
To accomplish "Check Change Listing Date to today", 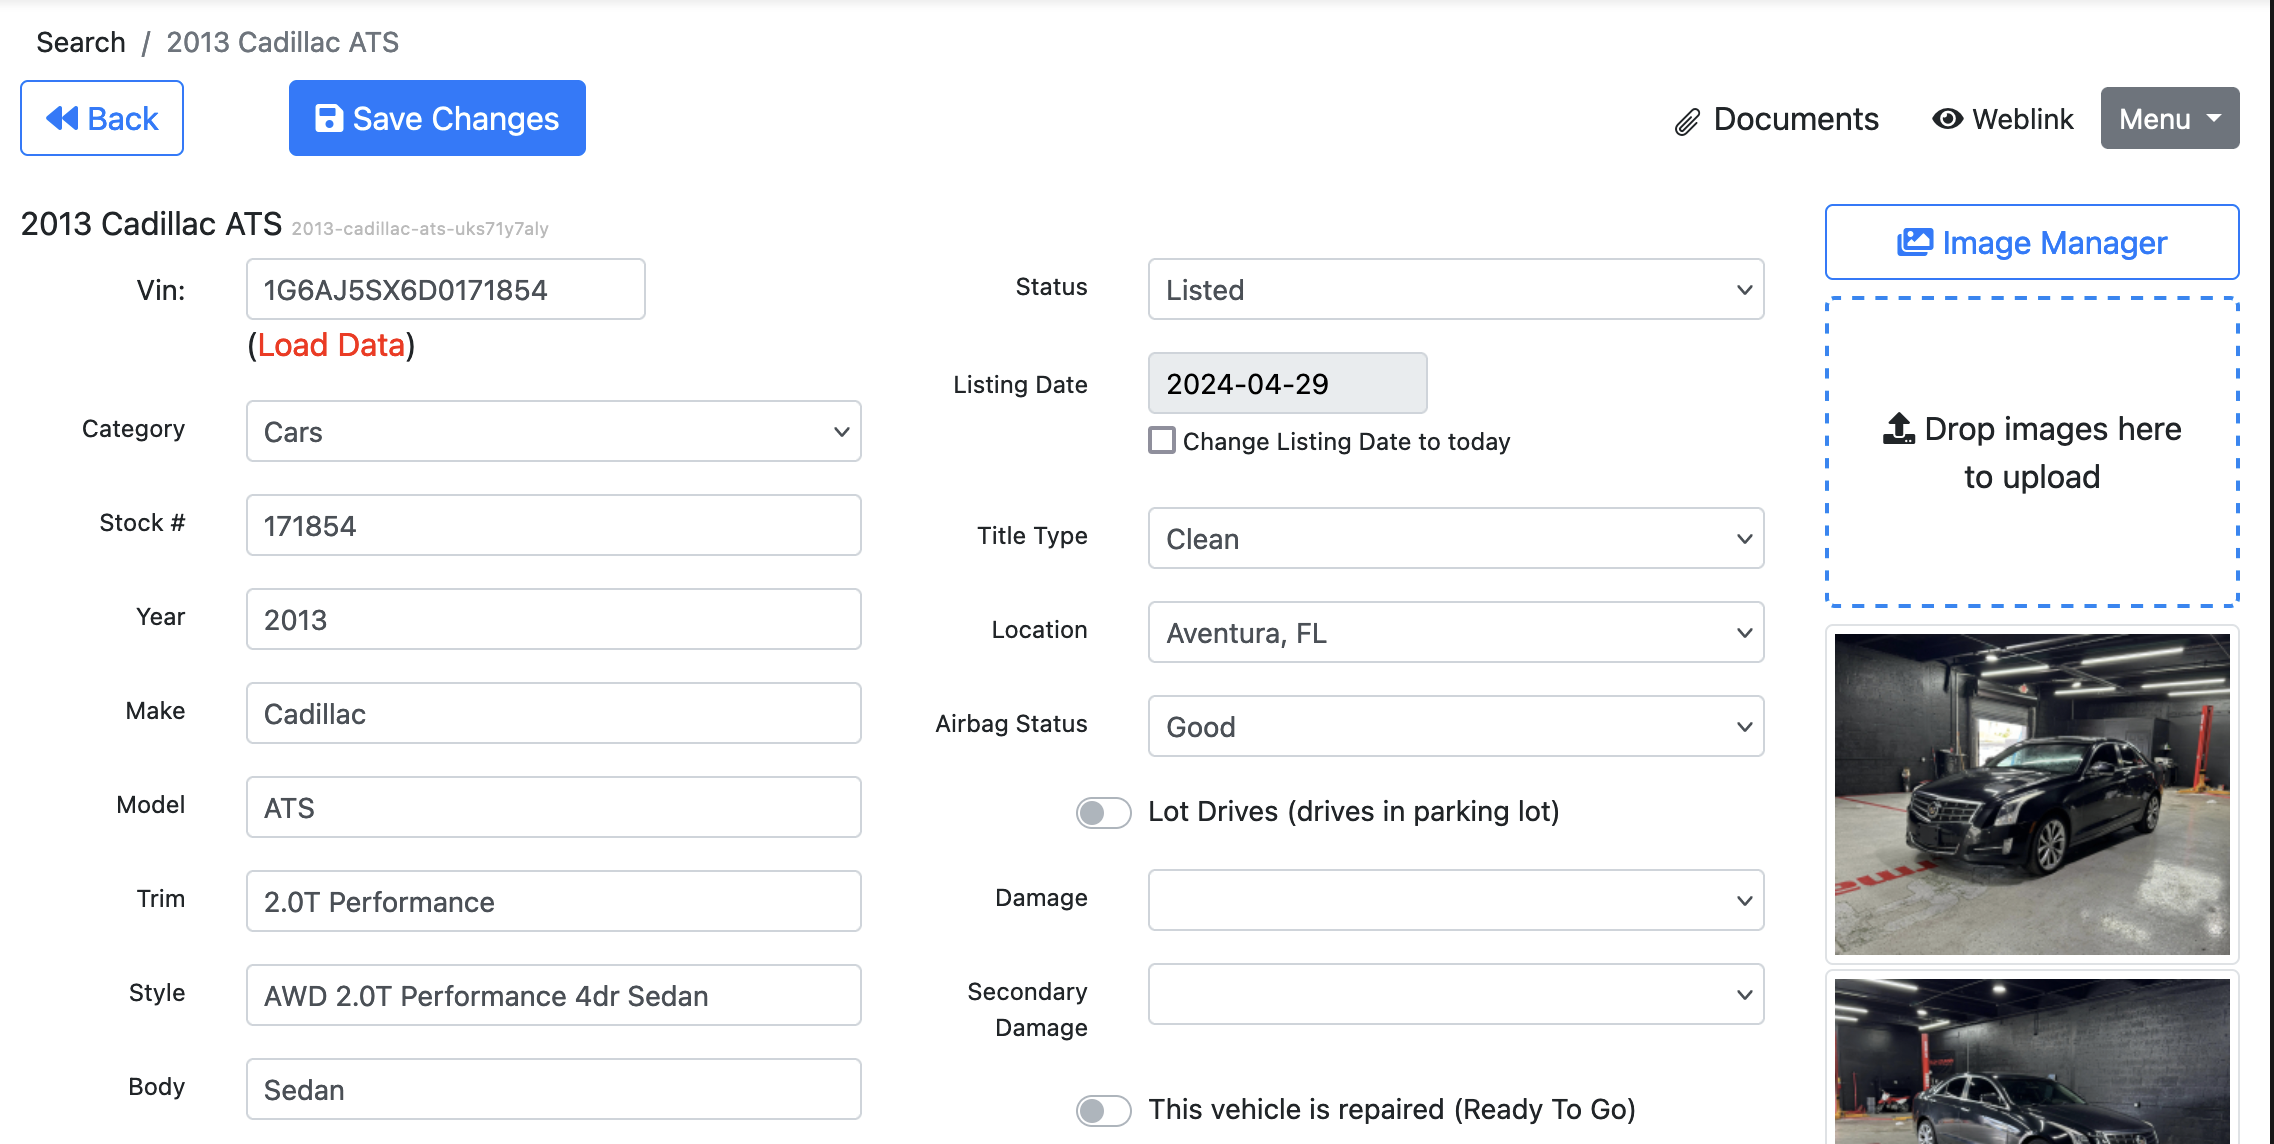I will coord(1162,441).
